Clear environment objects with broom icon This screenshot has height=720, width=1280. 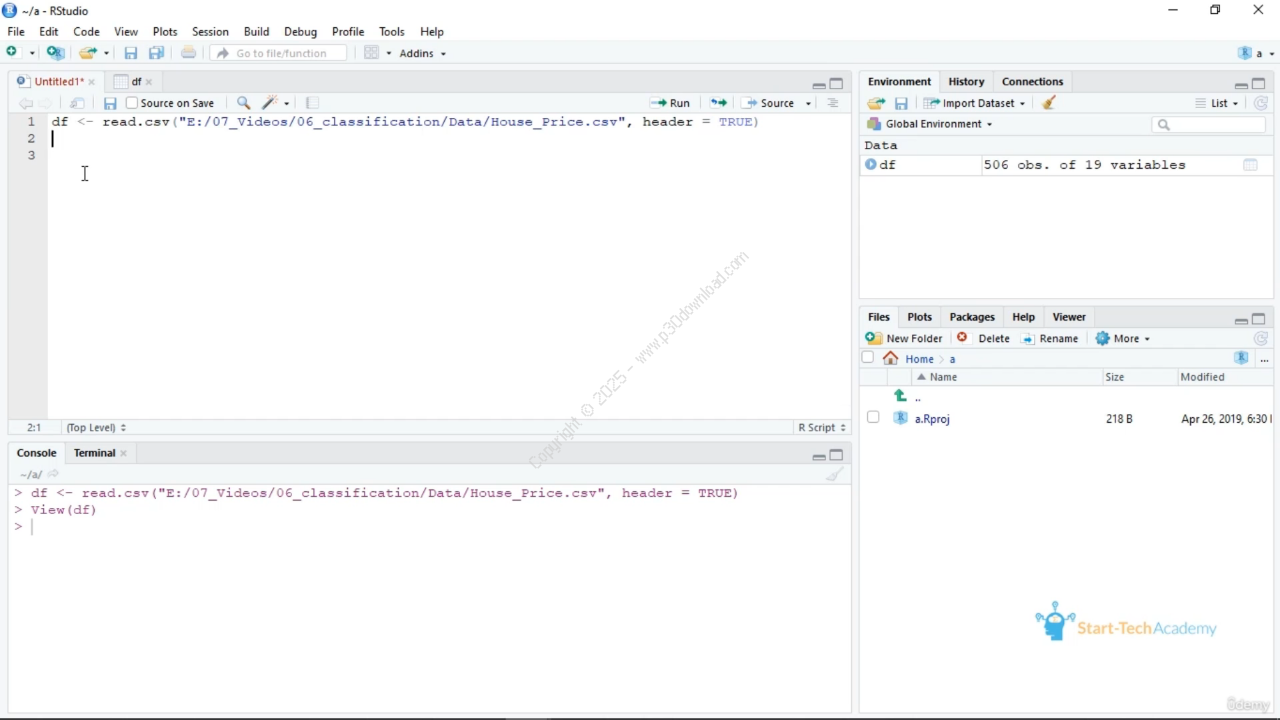1049,103
